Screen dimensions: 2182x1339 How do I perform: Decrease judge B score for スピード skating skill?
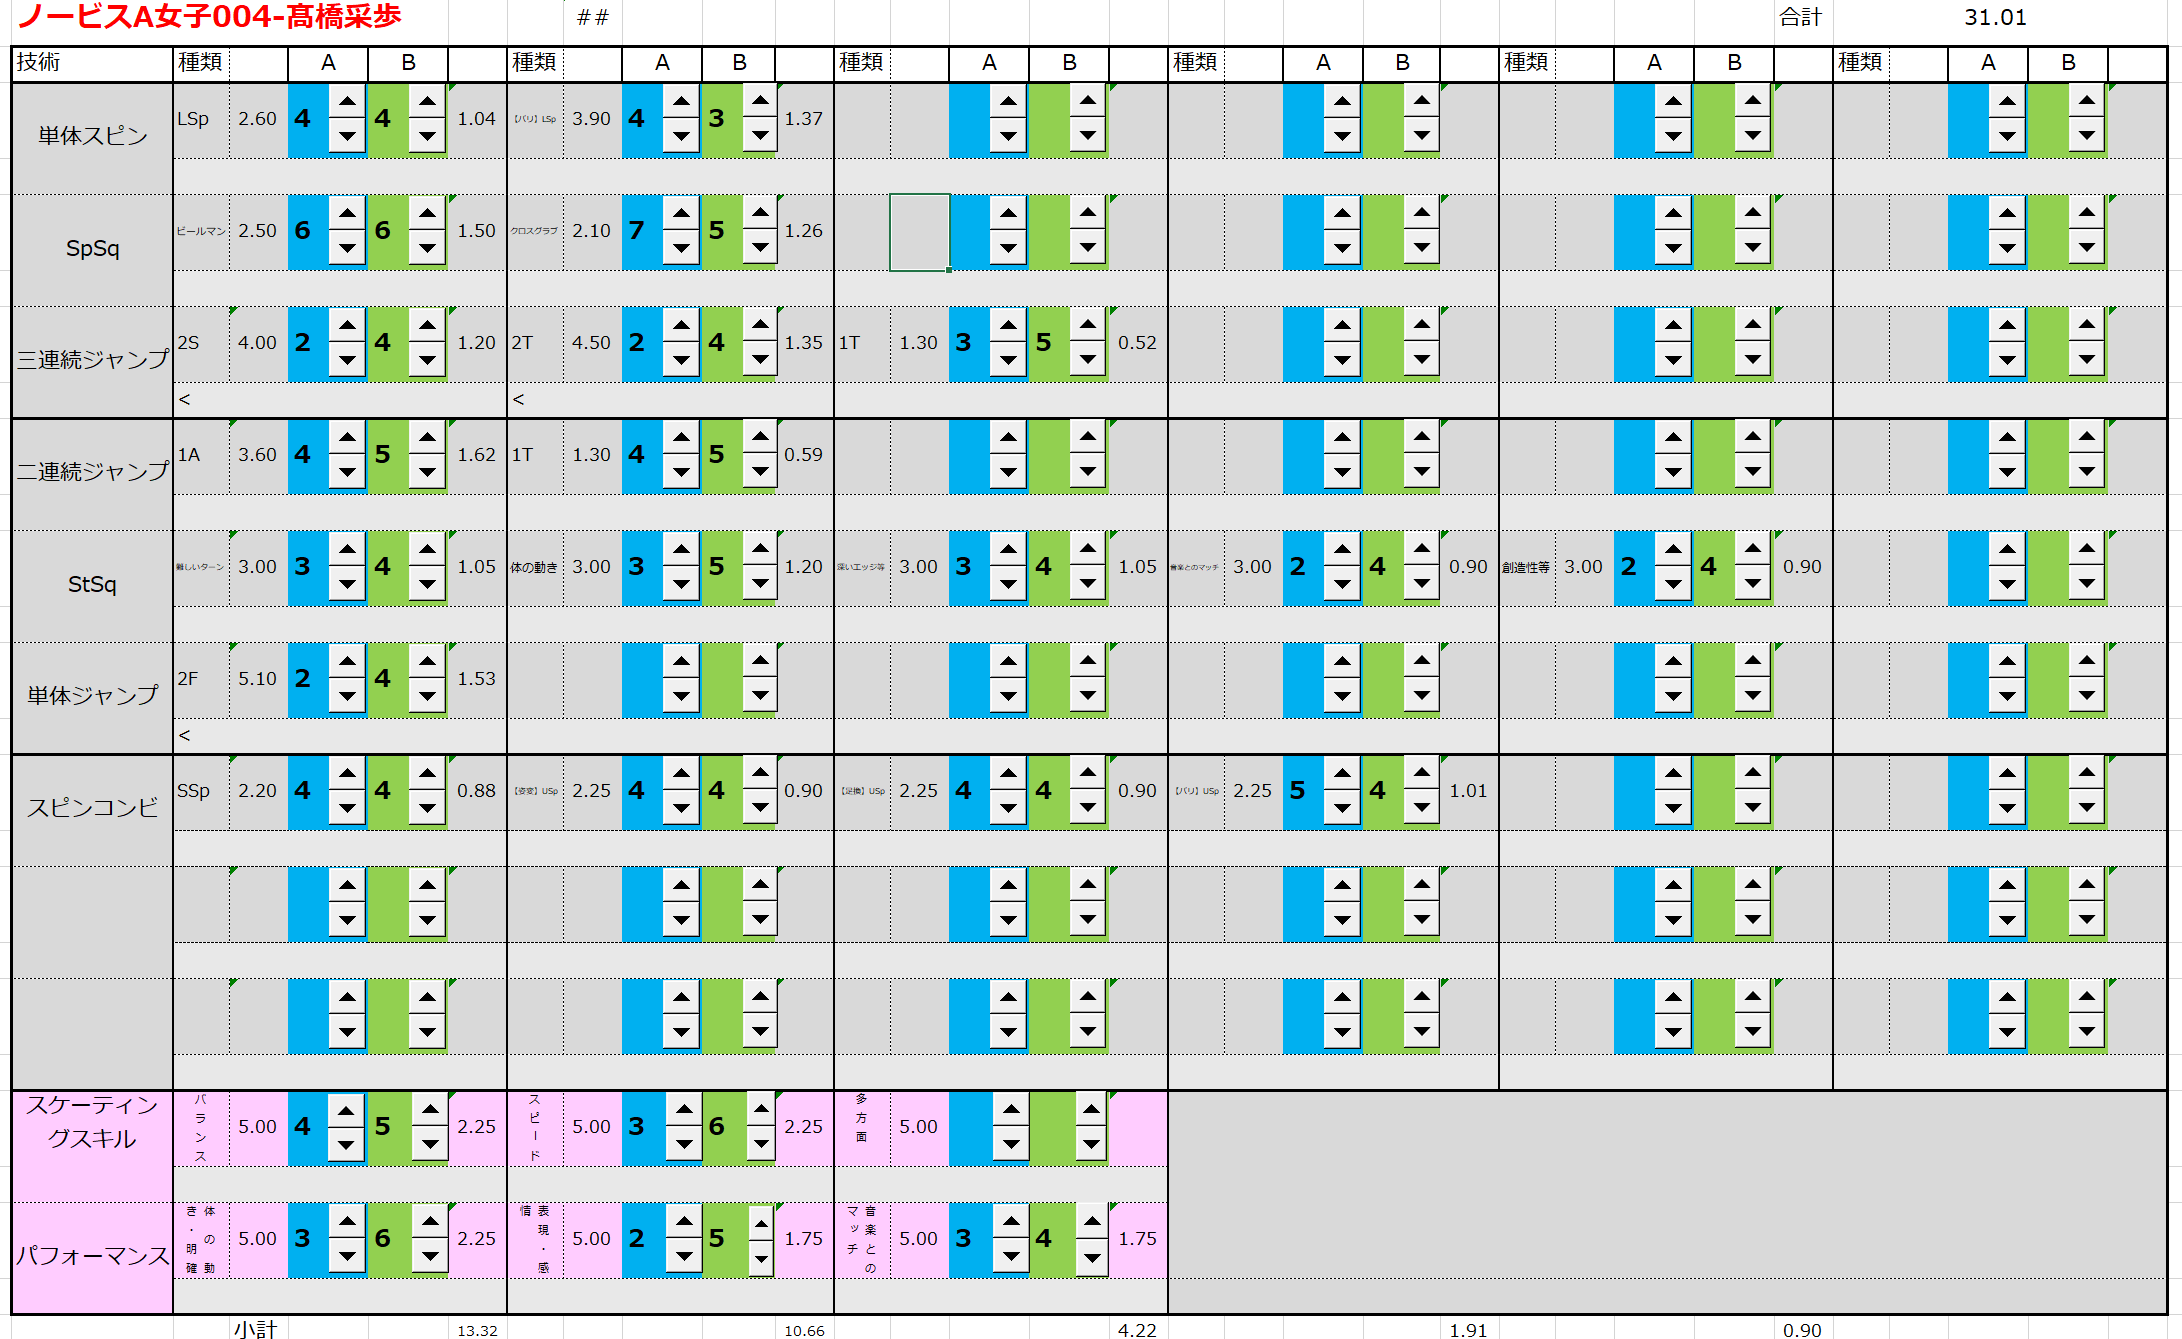point(761,1143)
